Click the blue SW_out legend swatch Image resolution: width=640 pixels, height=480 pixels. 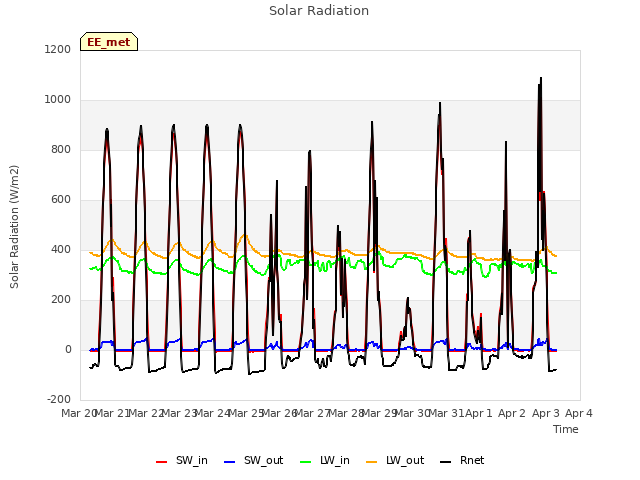(230, 462)
